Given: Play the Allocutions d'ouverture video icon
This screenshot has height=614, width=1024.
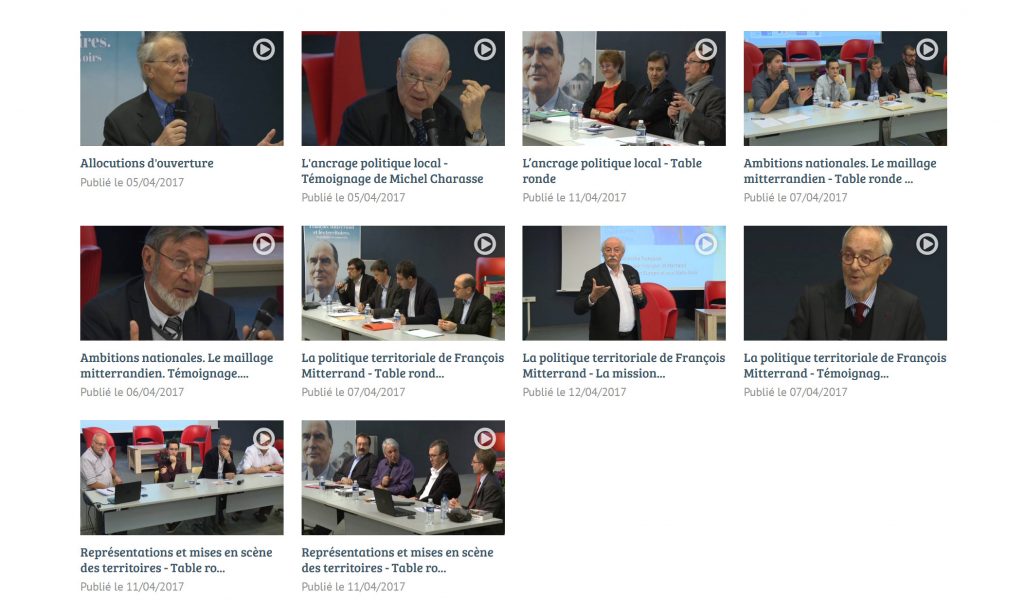Looking at the screenshot, I should (264, 49).
